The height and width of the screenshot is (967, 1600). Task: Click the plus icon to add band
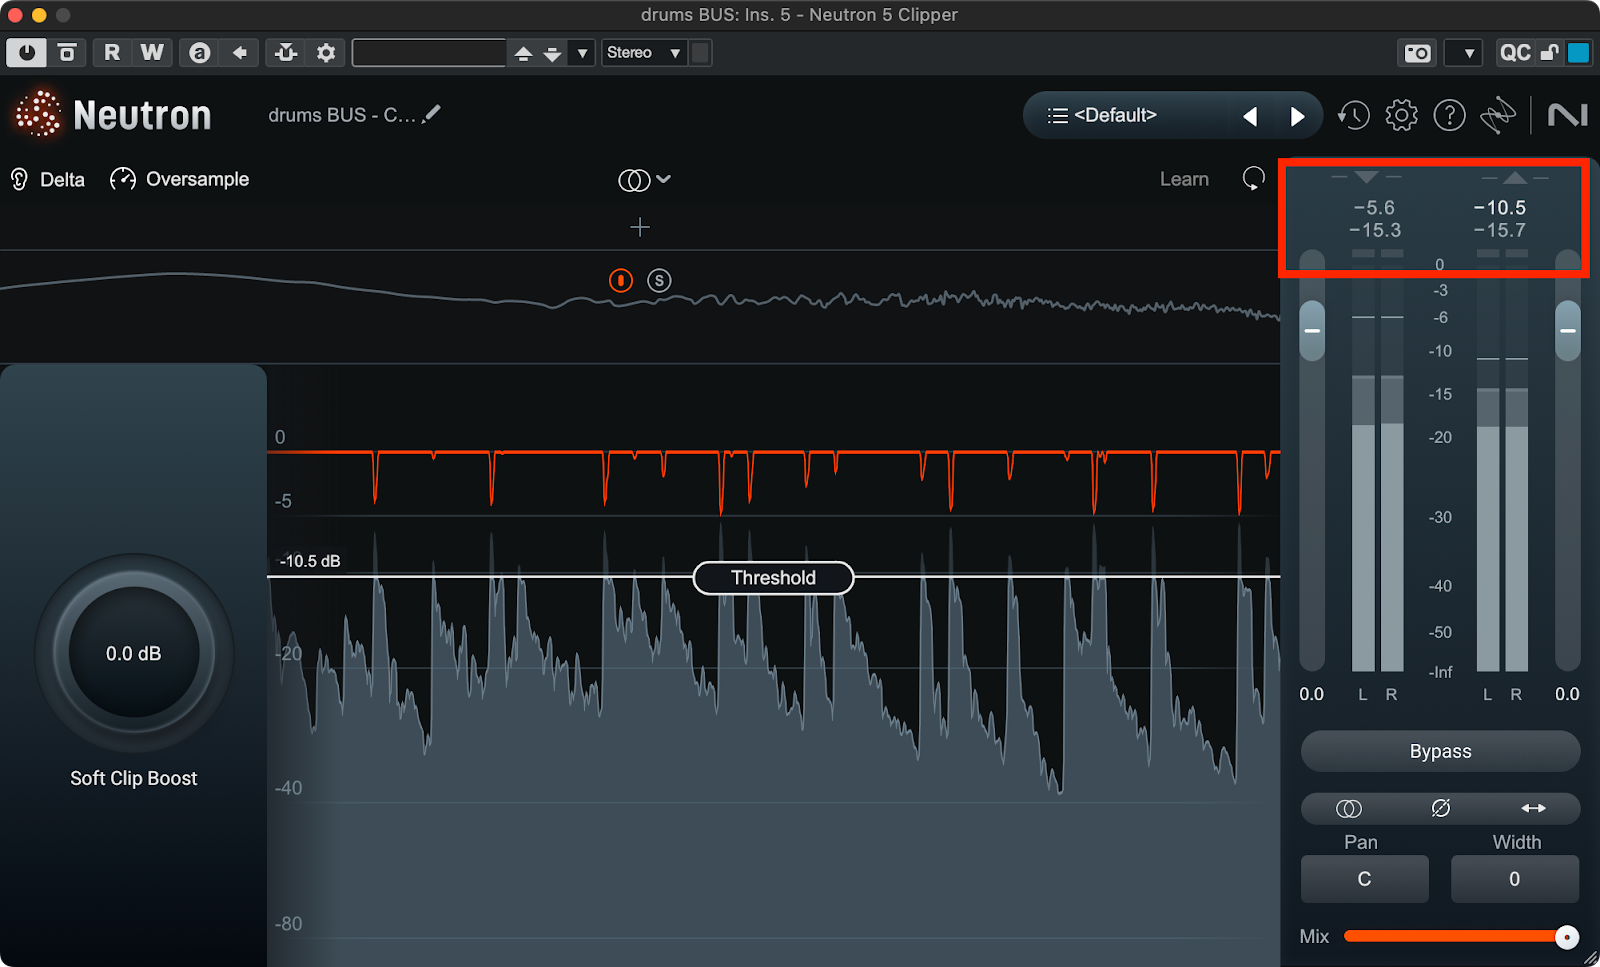[x=640, y=228]
